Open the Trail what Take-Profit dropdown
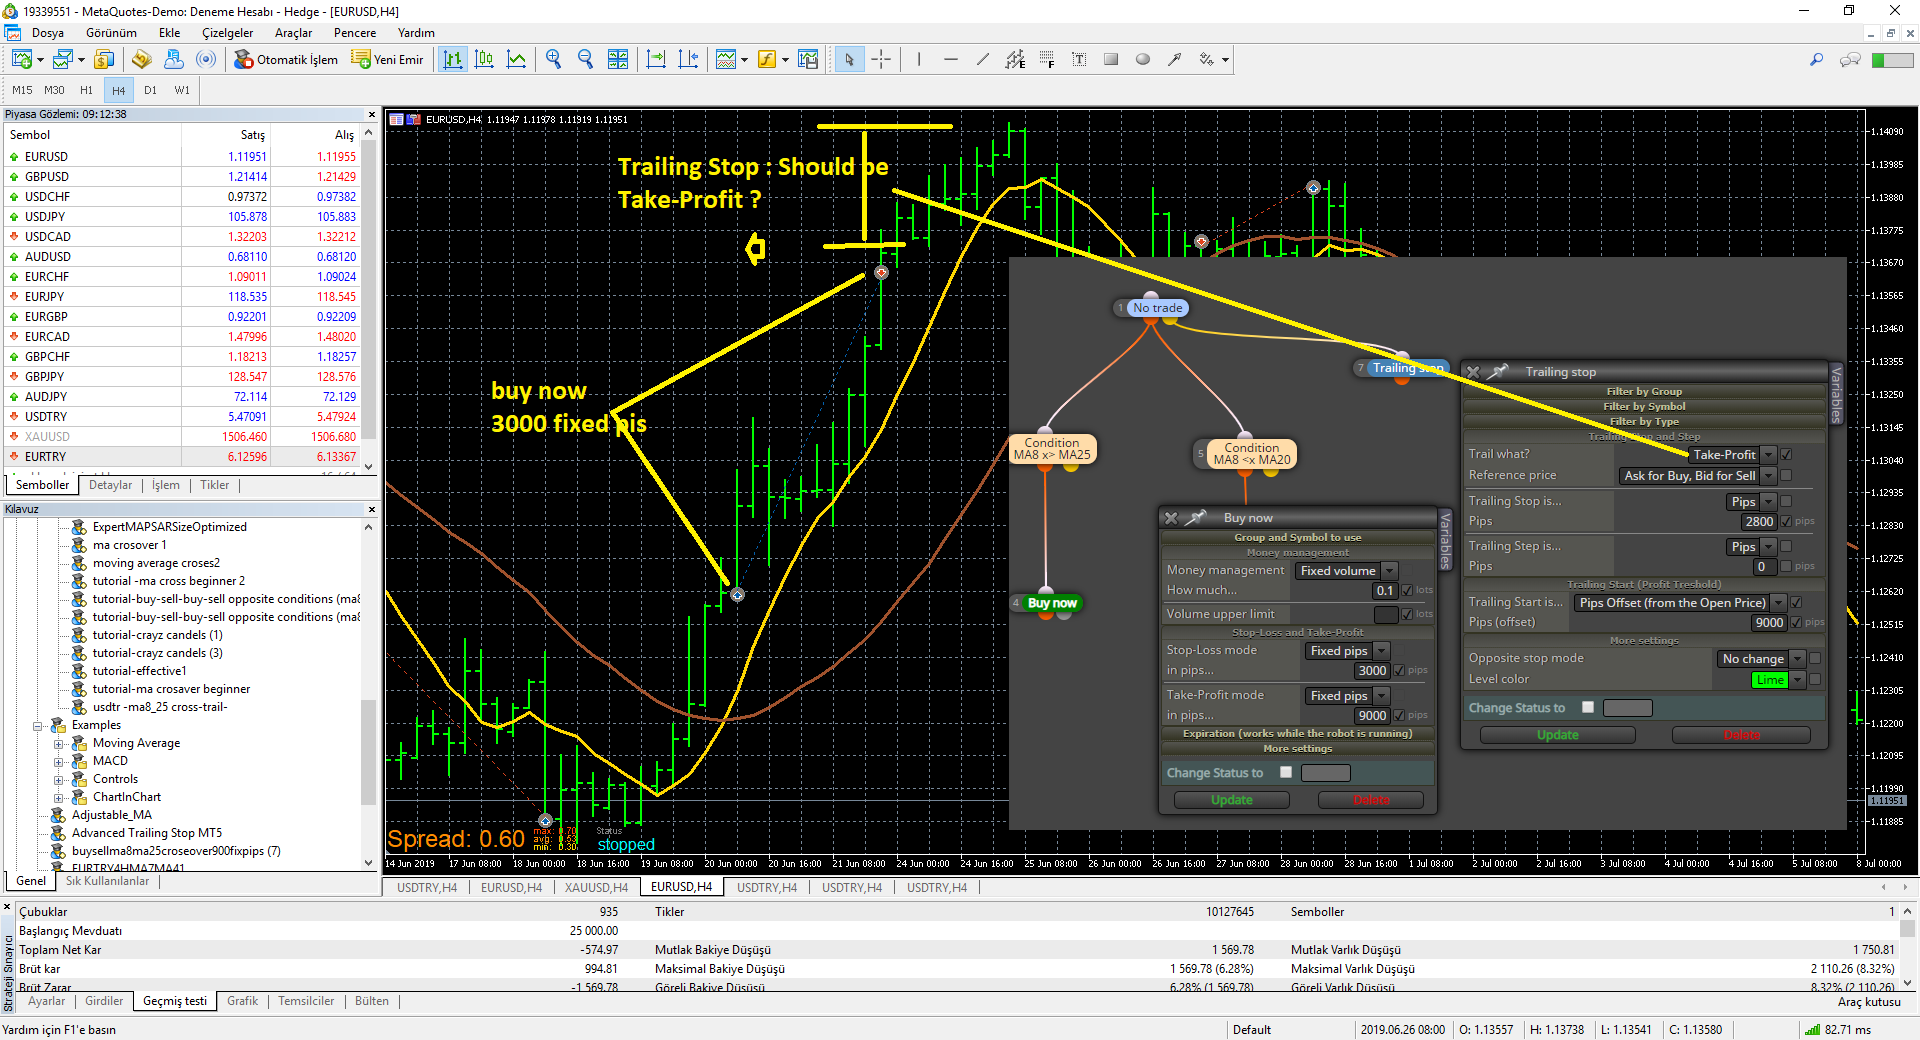Viewport: 1920px width, 1040px height. pos(1769,454)
